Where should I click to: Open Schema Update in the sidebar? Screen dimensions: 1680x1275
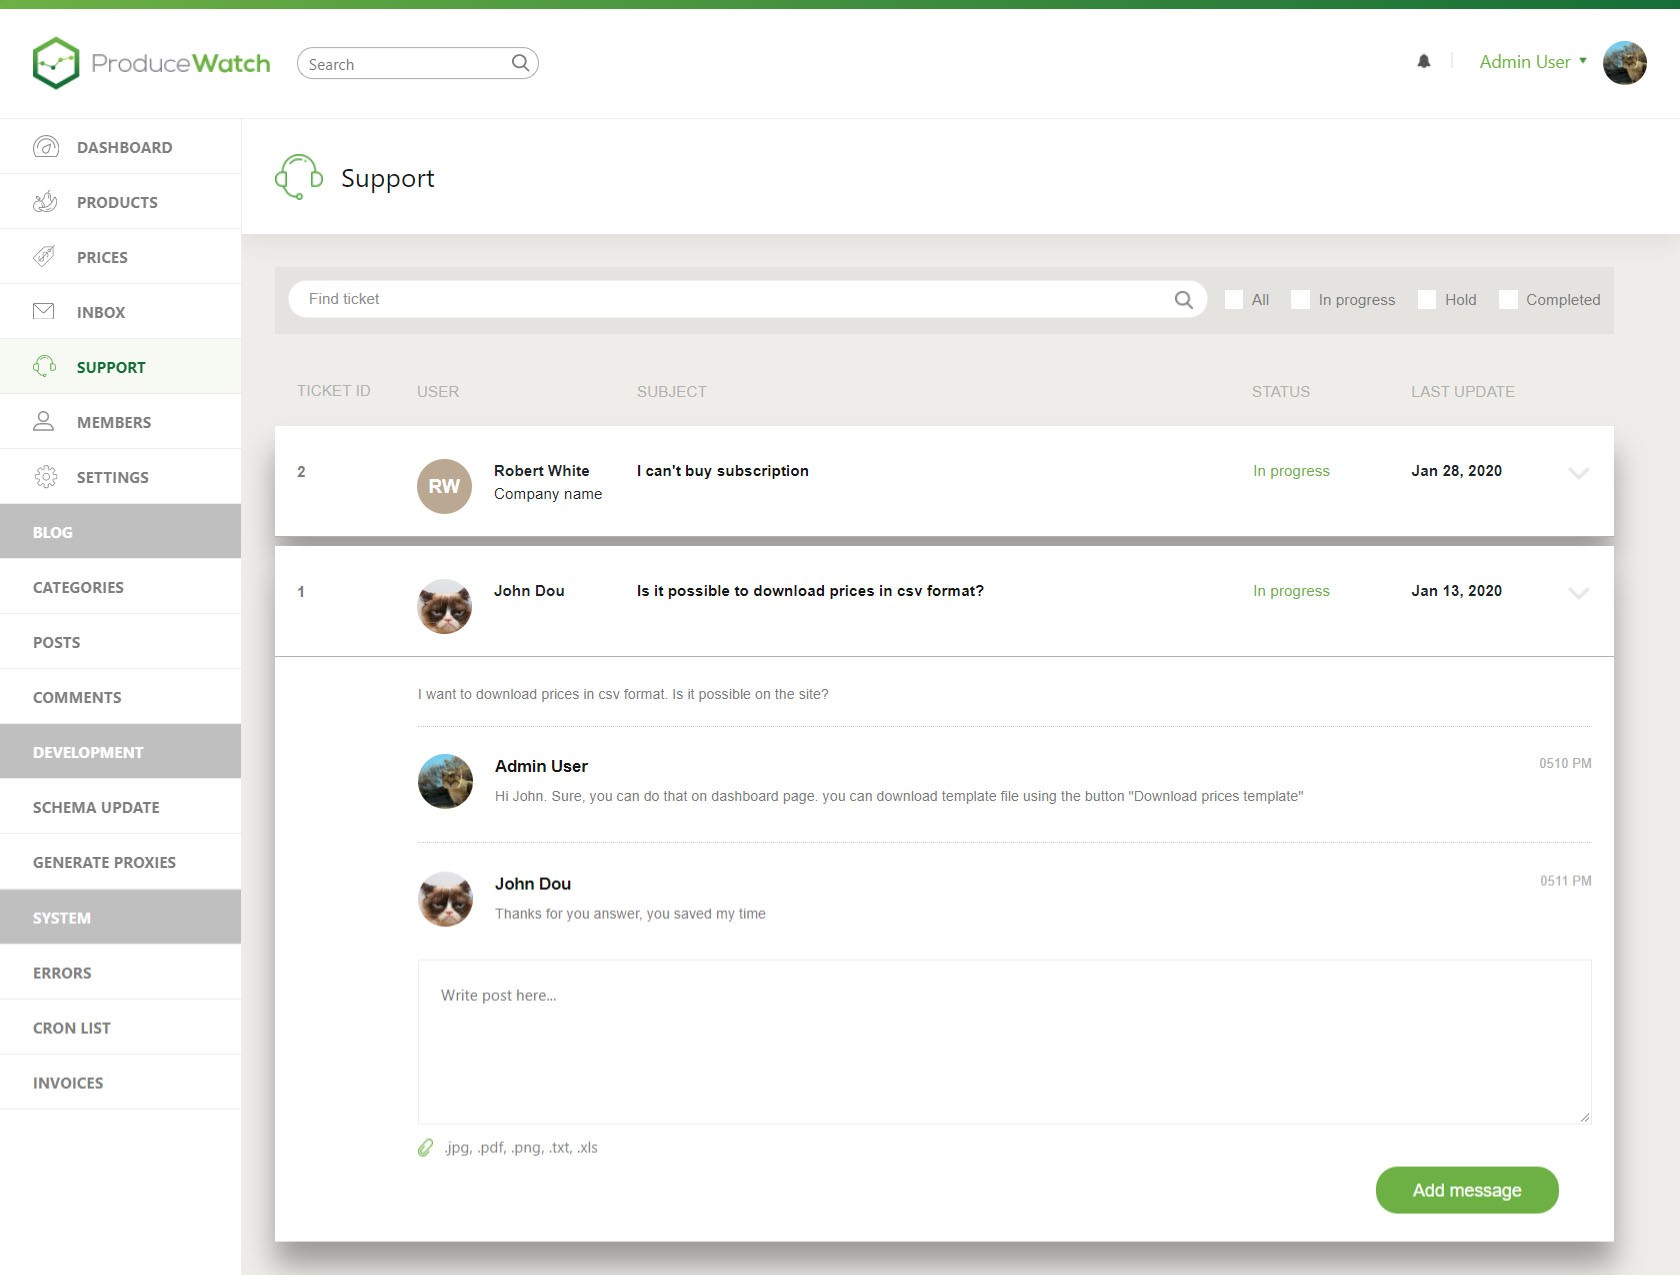click(x=96, y=807)
